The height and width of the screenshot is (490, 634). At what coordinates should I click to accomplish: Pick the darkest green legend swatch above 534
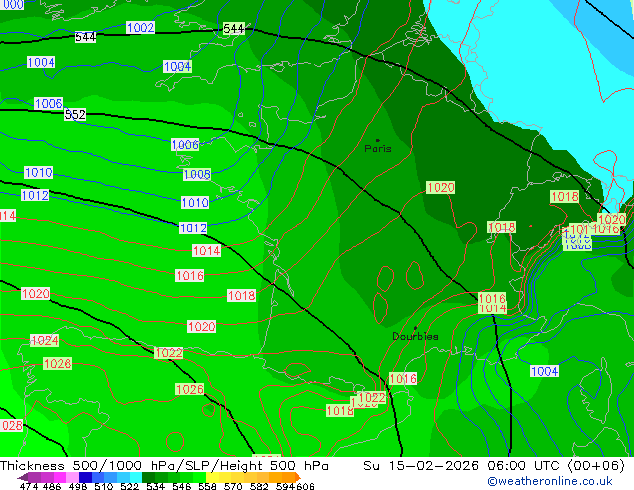pyautogui.click(x=149, y=477)
